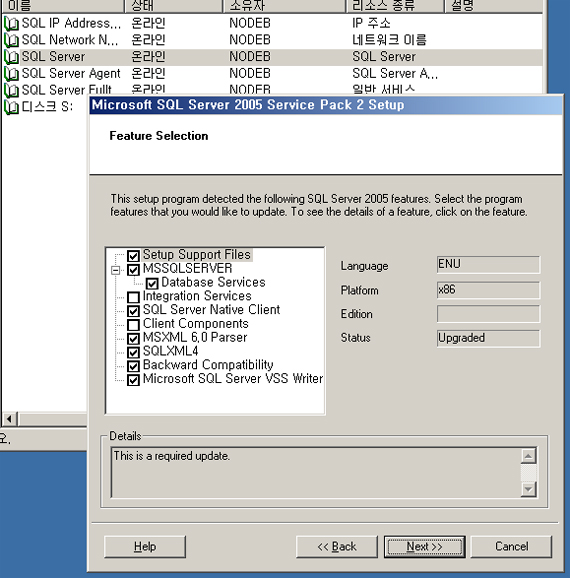Enable the Integration Services checkbox
The image size is (570, 578).
(133, 297)
